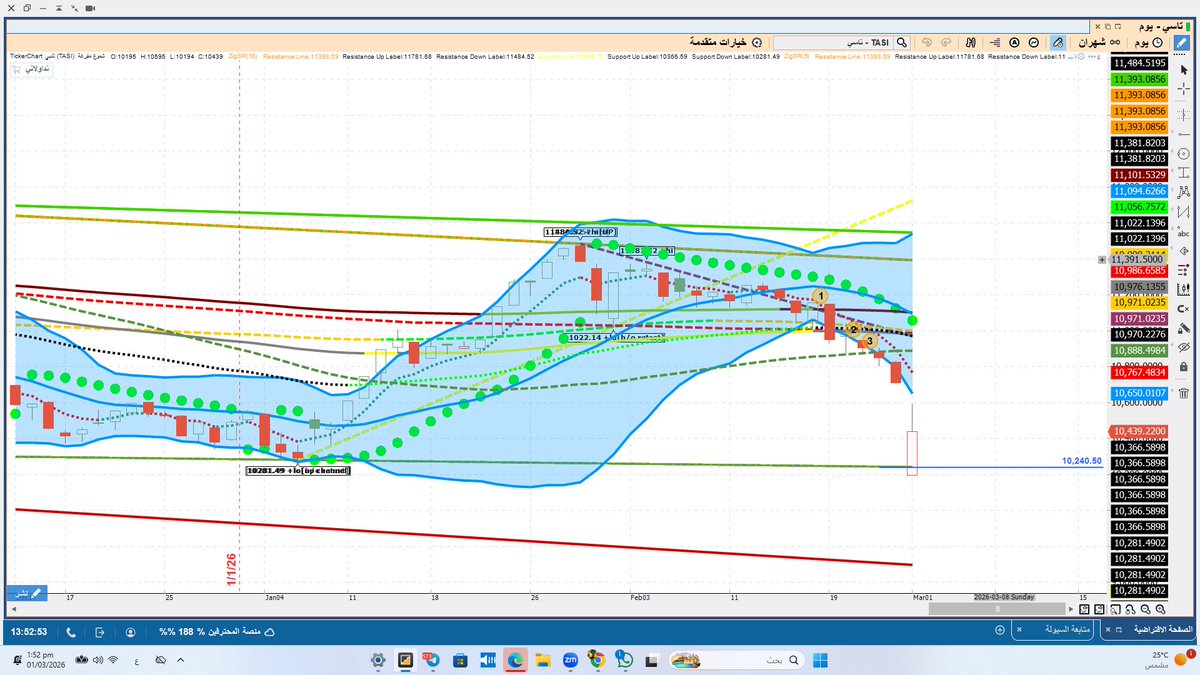Screen dimensions: 1200x675
Task: Click the 11,056.7572 green price label
Action: coord(1140,206)
